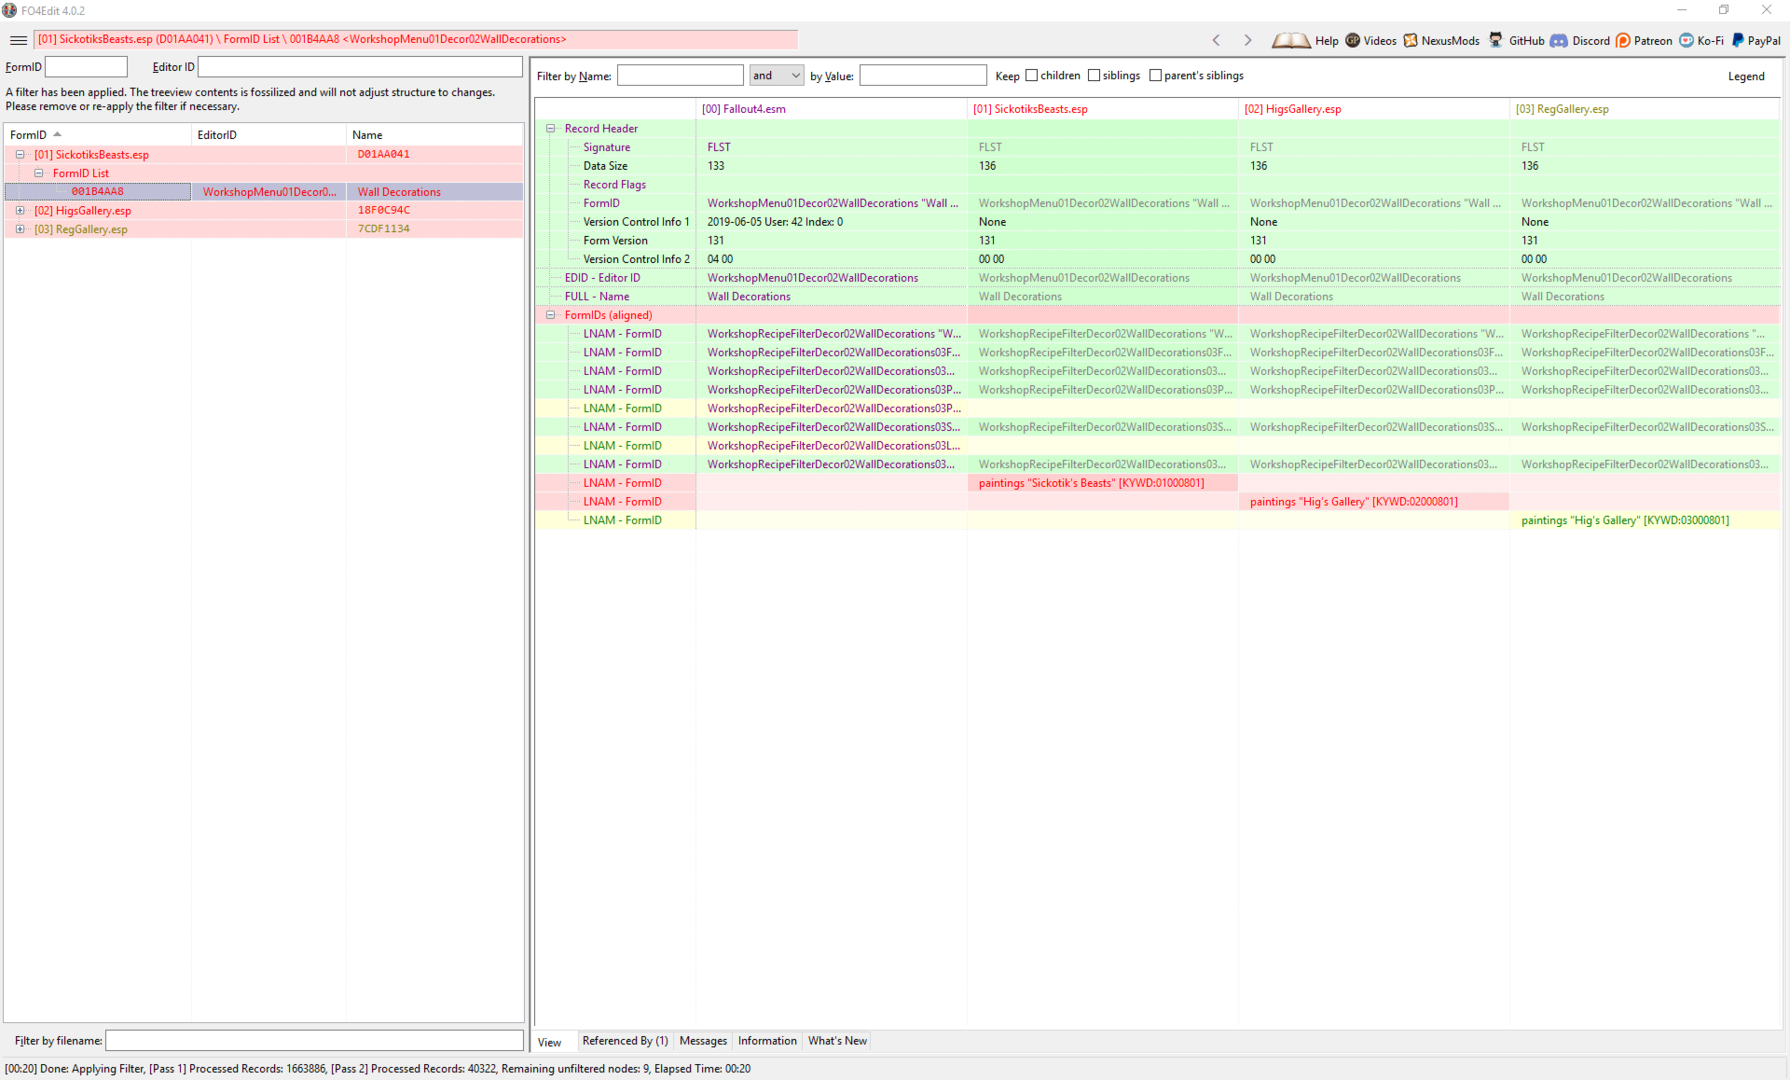The width and height of the screenshot is (1790, 1080).
Task: Click the D01AA041 name cell
Action: 384,154
